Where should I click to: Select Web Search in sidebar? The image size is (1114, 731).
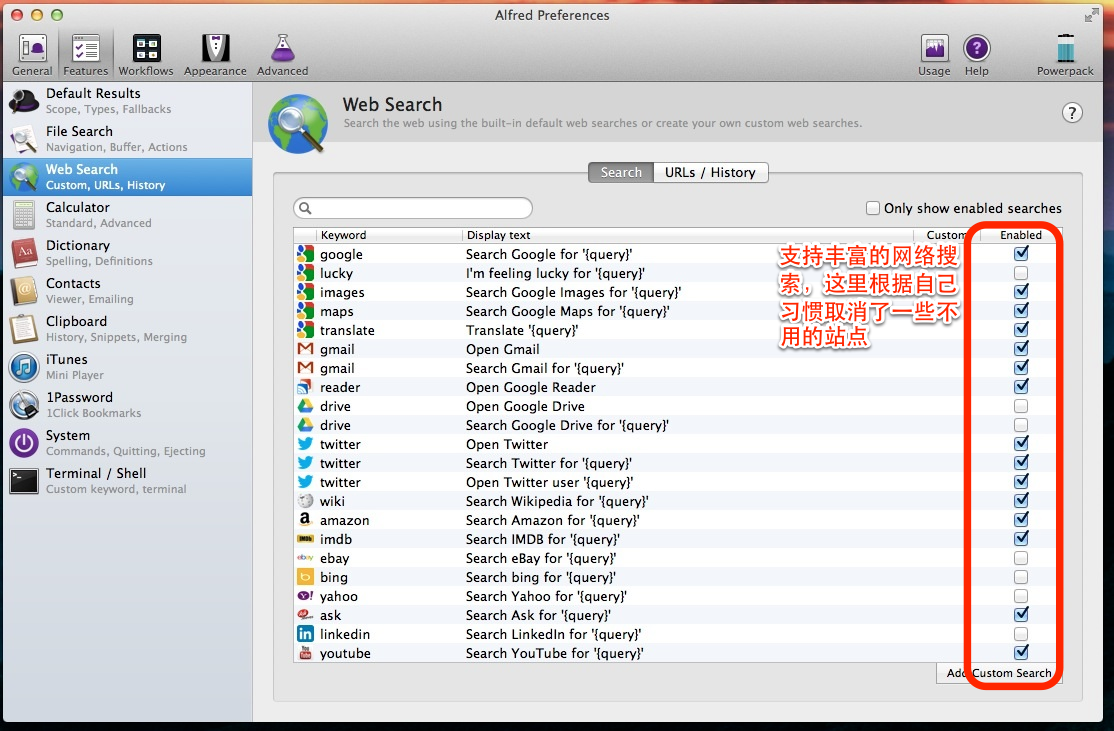127,177
